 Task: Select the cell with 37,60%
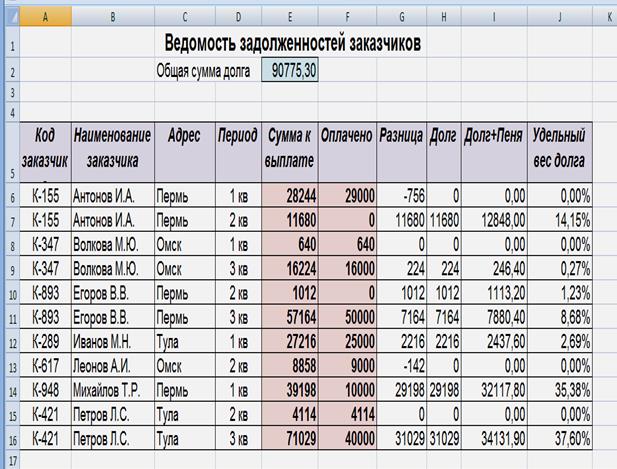pyautogui.click(x=560, y=438)
